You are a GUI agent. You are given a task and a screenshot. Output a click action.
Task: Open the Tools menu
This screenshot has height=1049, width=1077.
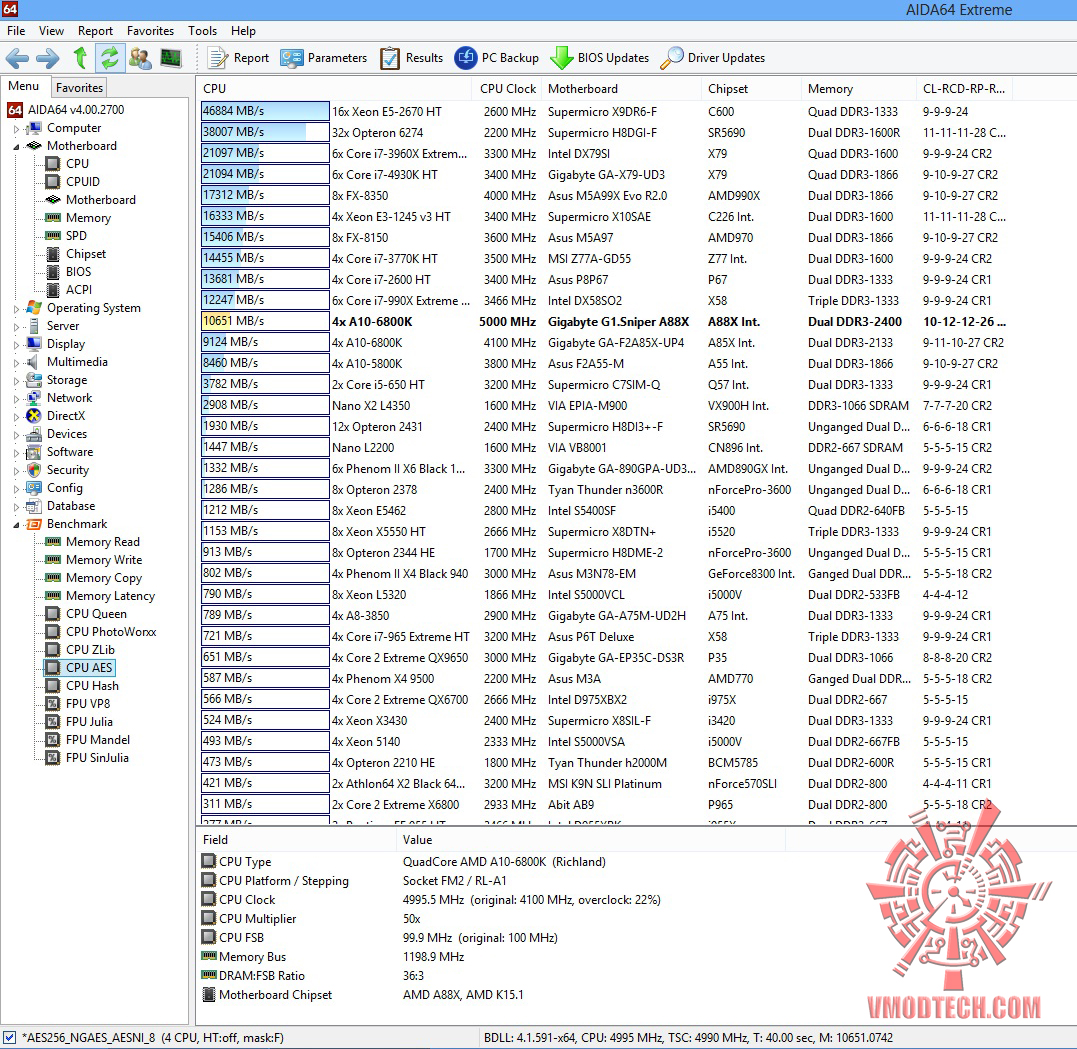pyautogui.click(x=203, y=31)
